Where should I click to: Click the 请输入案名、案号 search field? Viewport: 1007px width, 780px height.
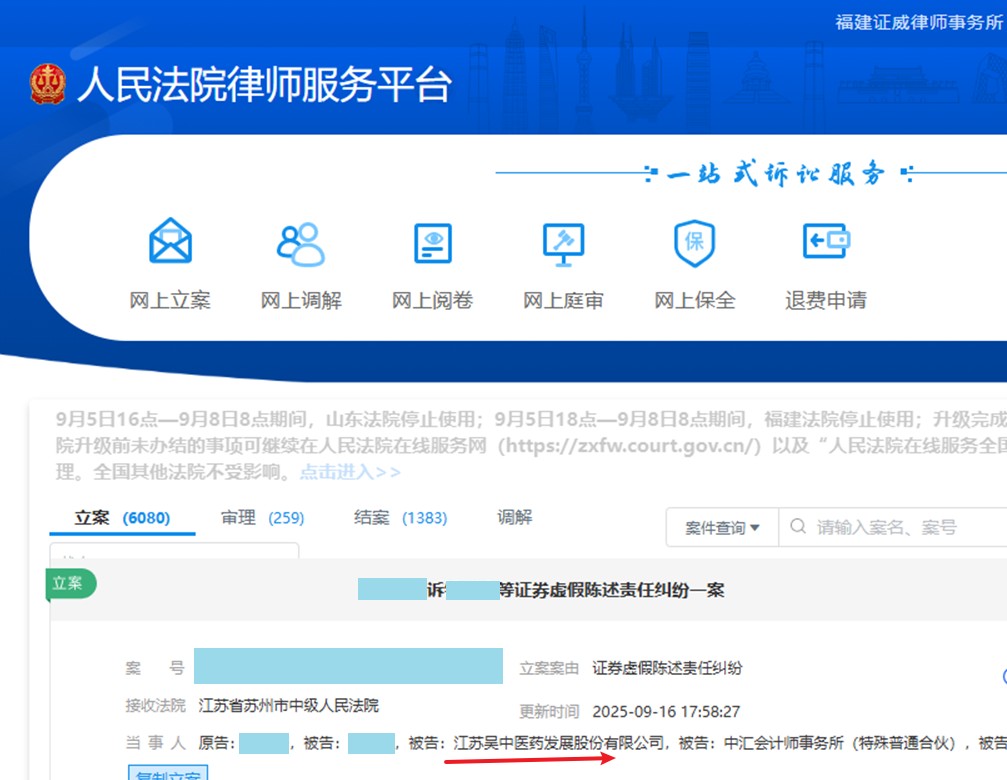(x=893, y=528)
